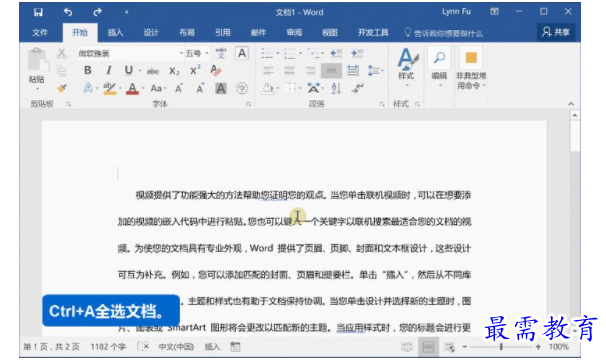Center align text
This screenshot has height=360, width=606.
289,71
